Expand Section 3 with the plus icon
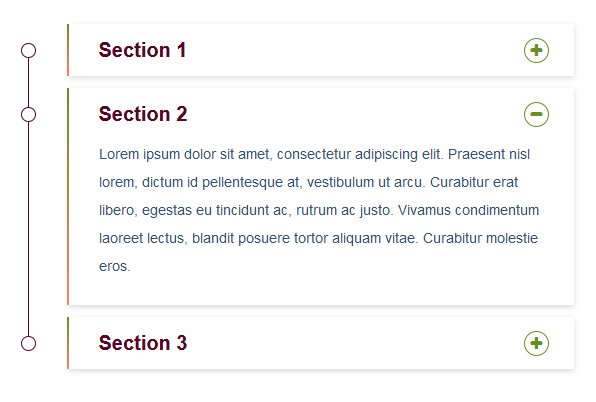The image size is (596, 402). click(536, 343)
